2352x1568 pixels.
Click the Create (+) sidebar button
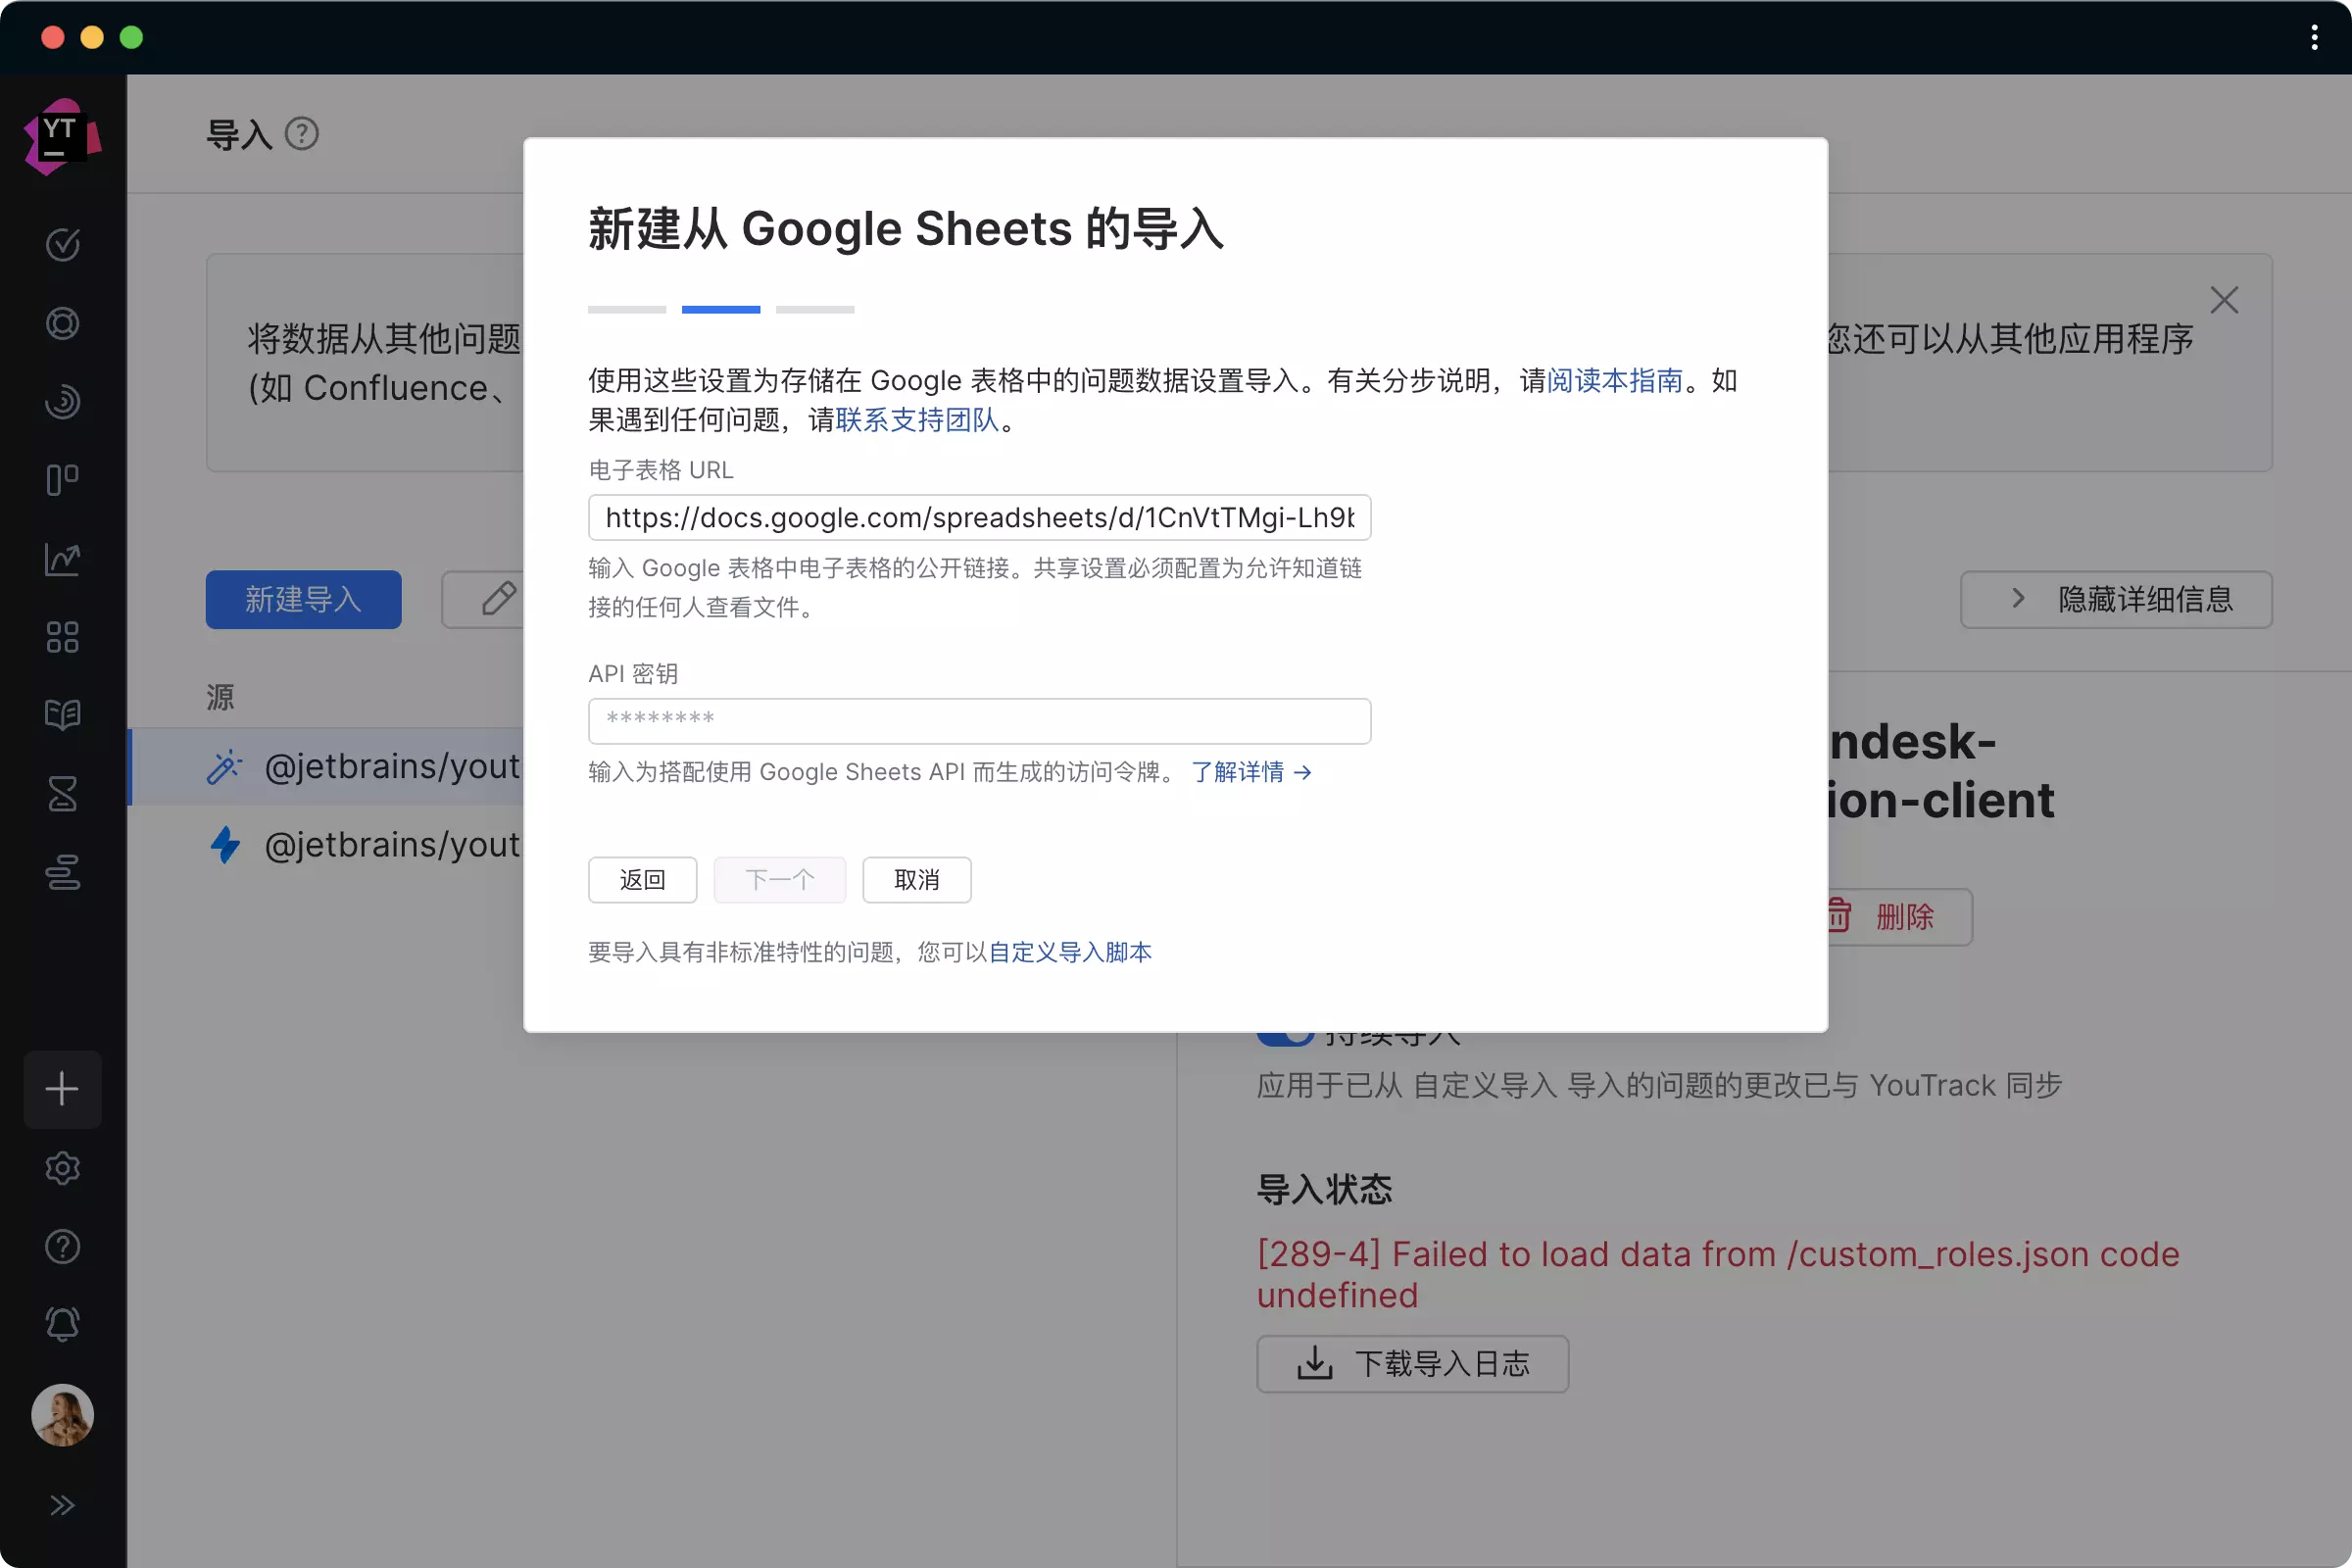(x=62, y=1089)
